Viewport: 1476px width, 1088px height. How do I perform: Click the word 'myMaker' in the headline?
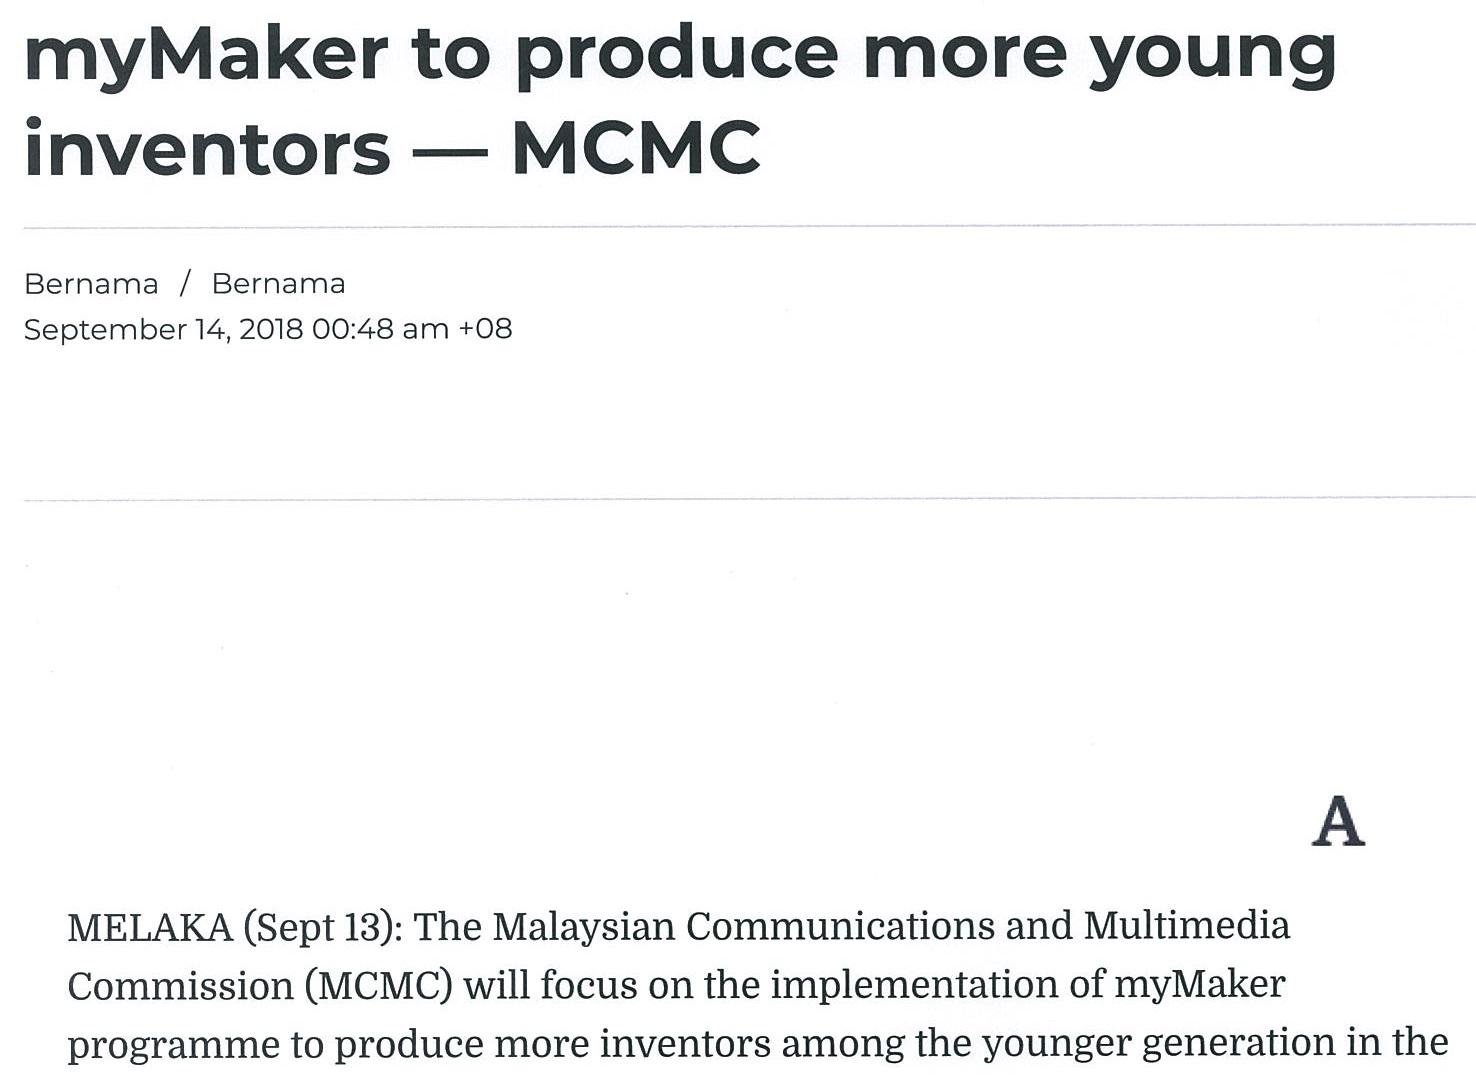(x=206, y=55)
